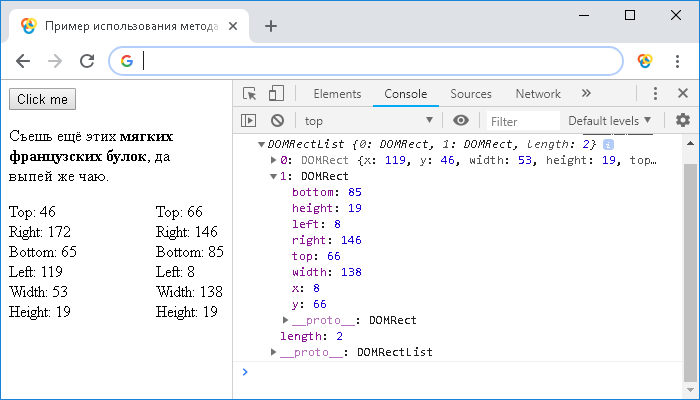700x400 pixels.
Task: Click the profile avatar icon in toolbar
Action: 645,61
